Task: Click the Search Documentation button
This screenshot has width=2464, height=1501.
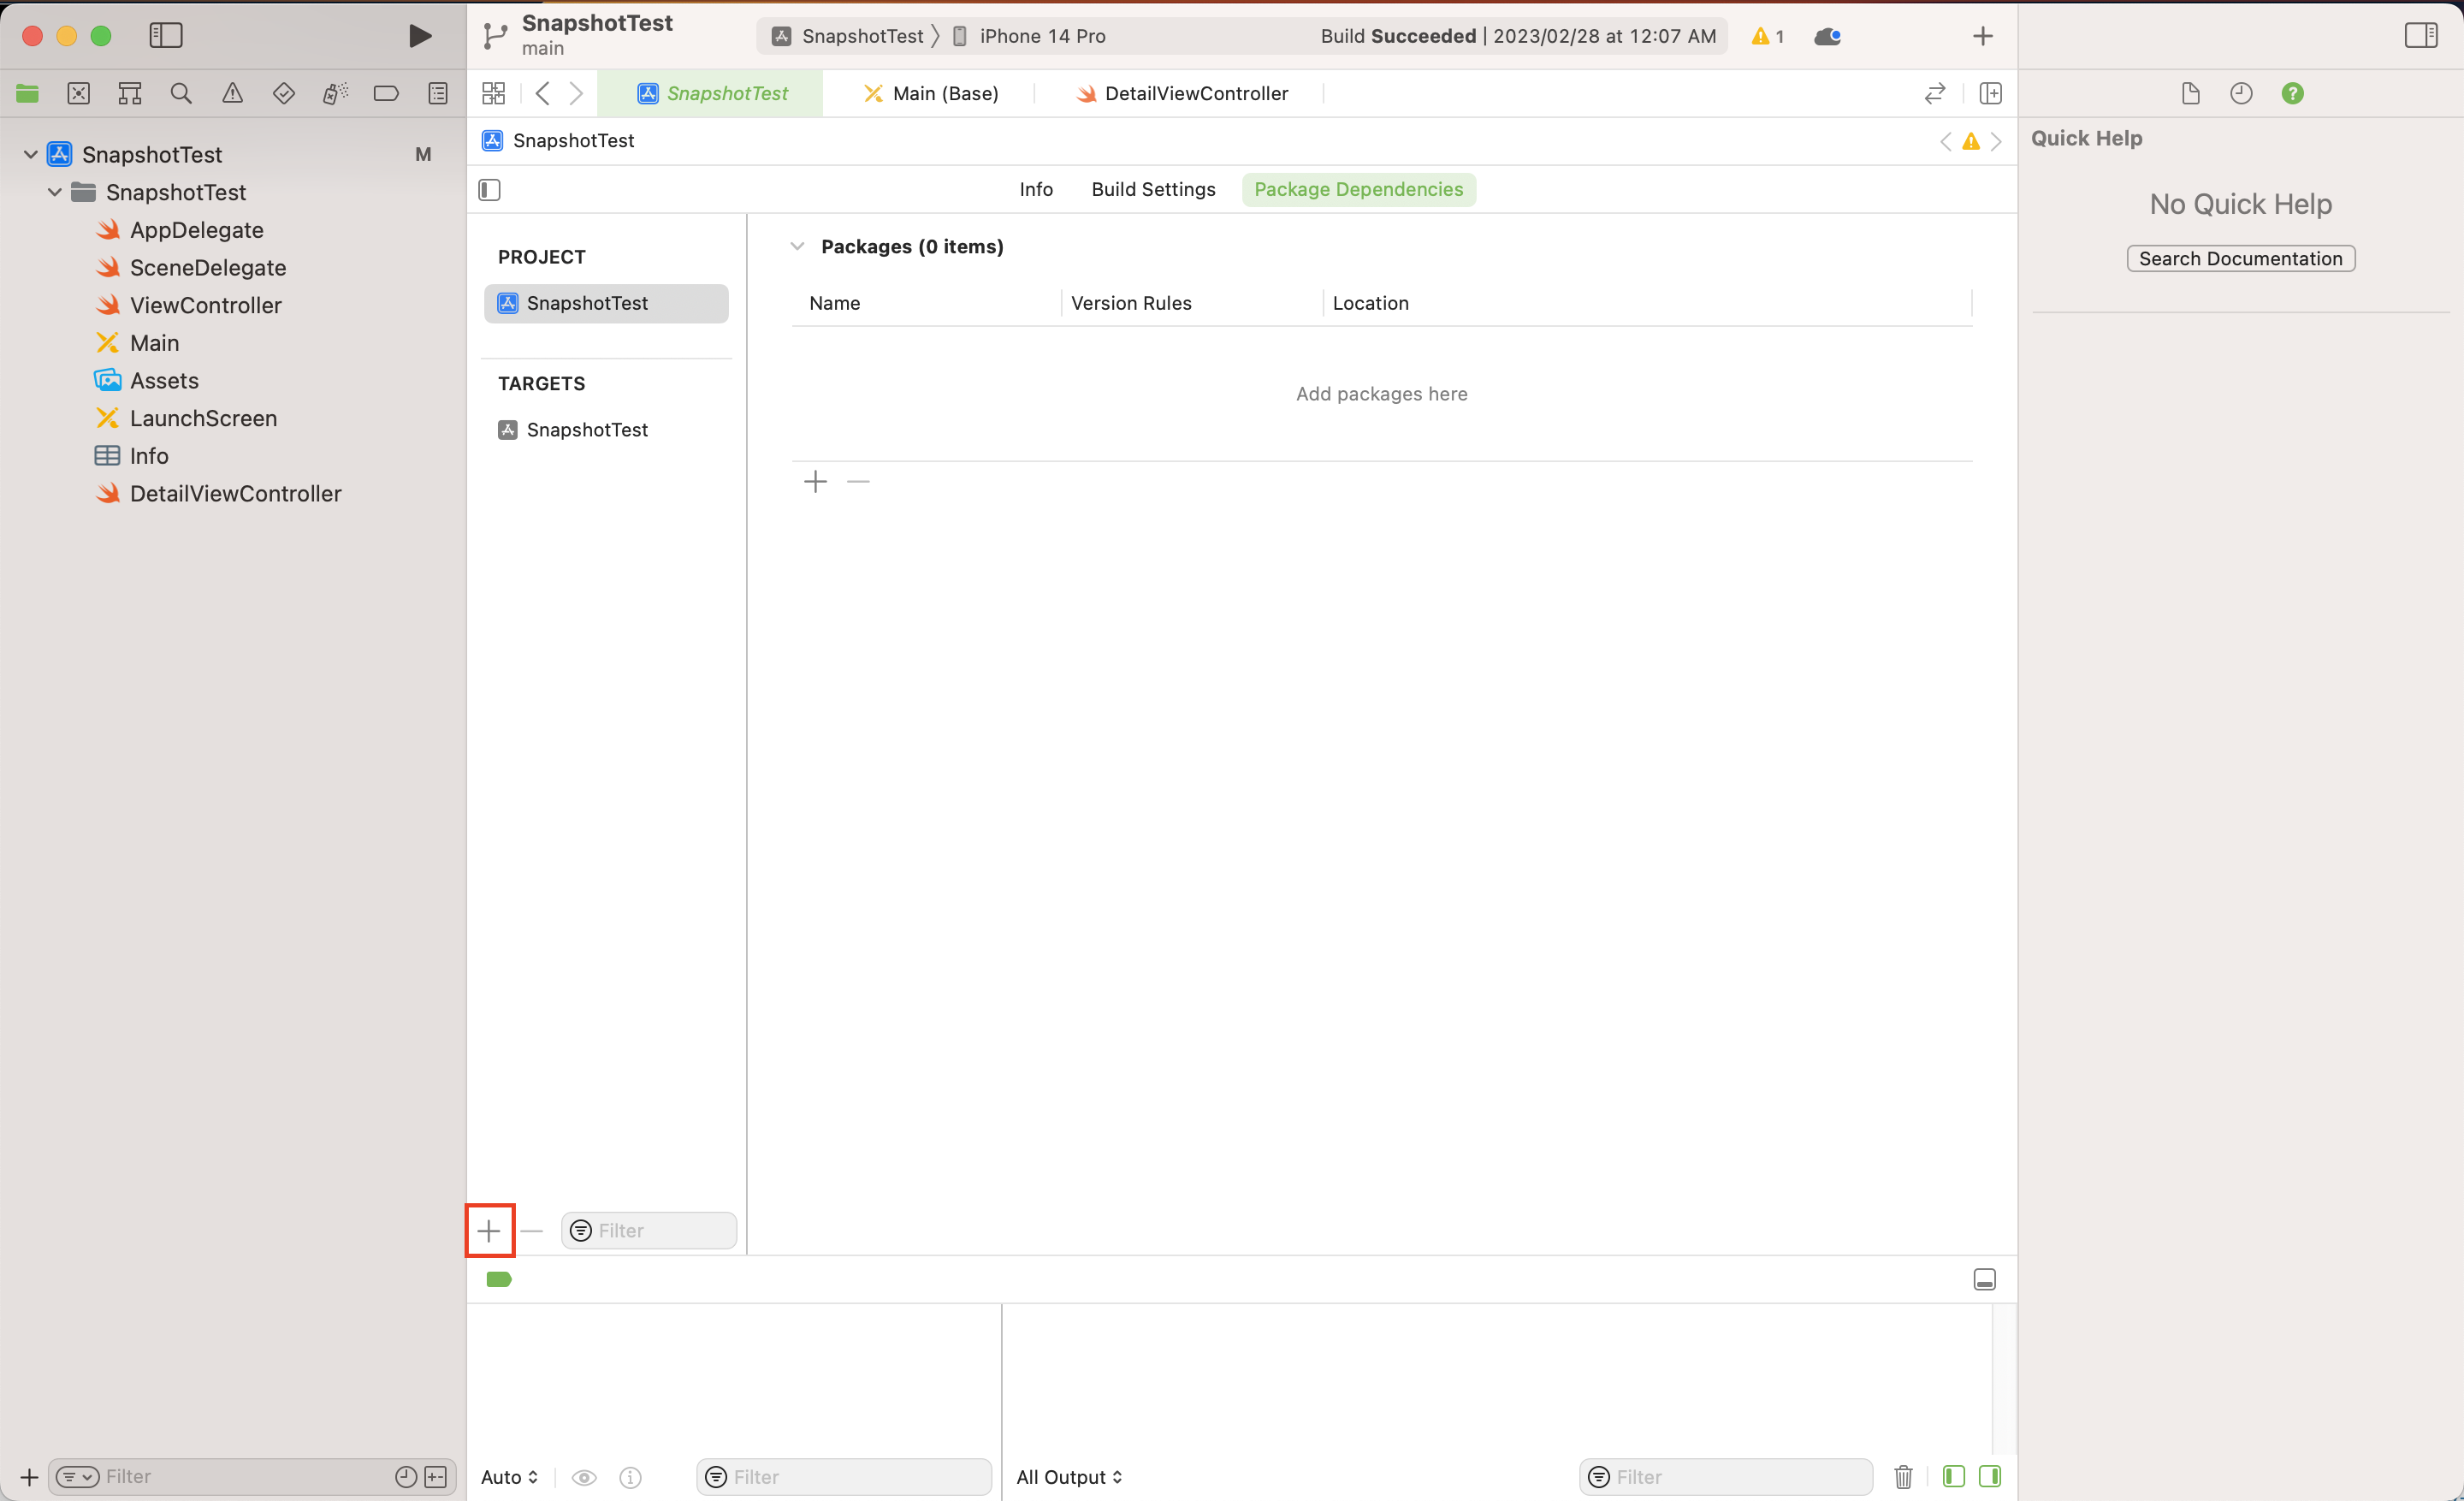Action: [x=2240, y=258]
